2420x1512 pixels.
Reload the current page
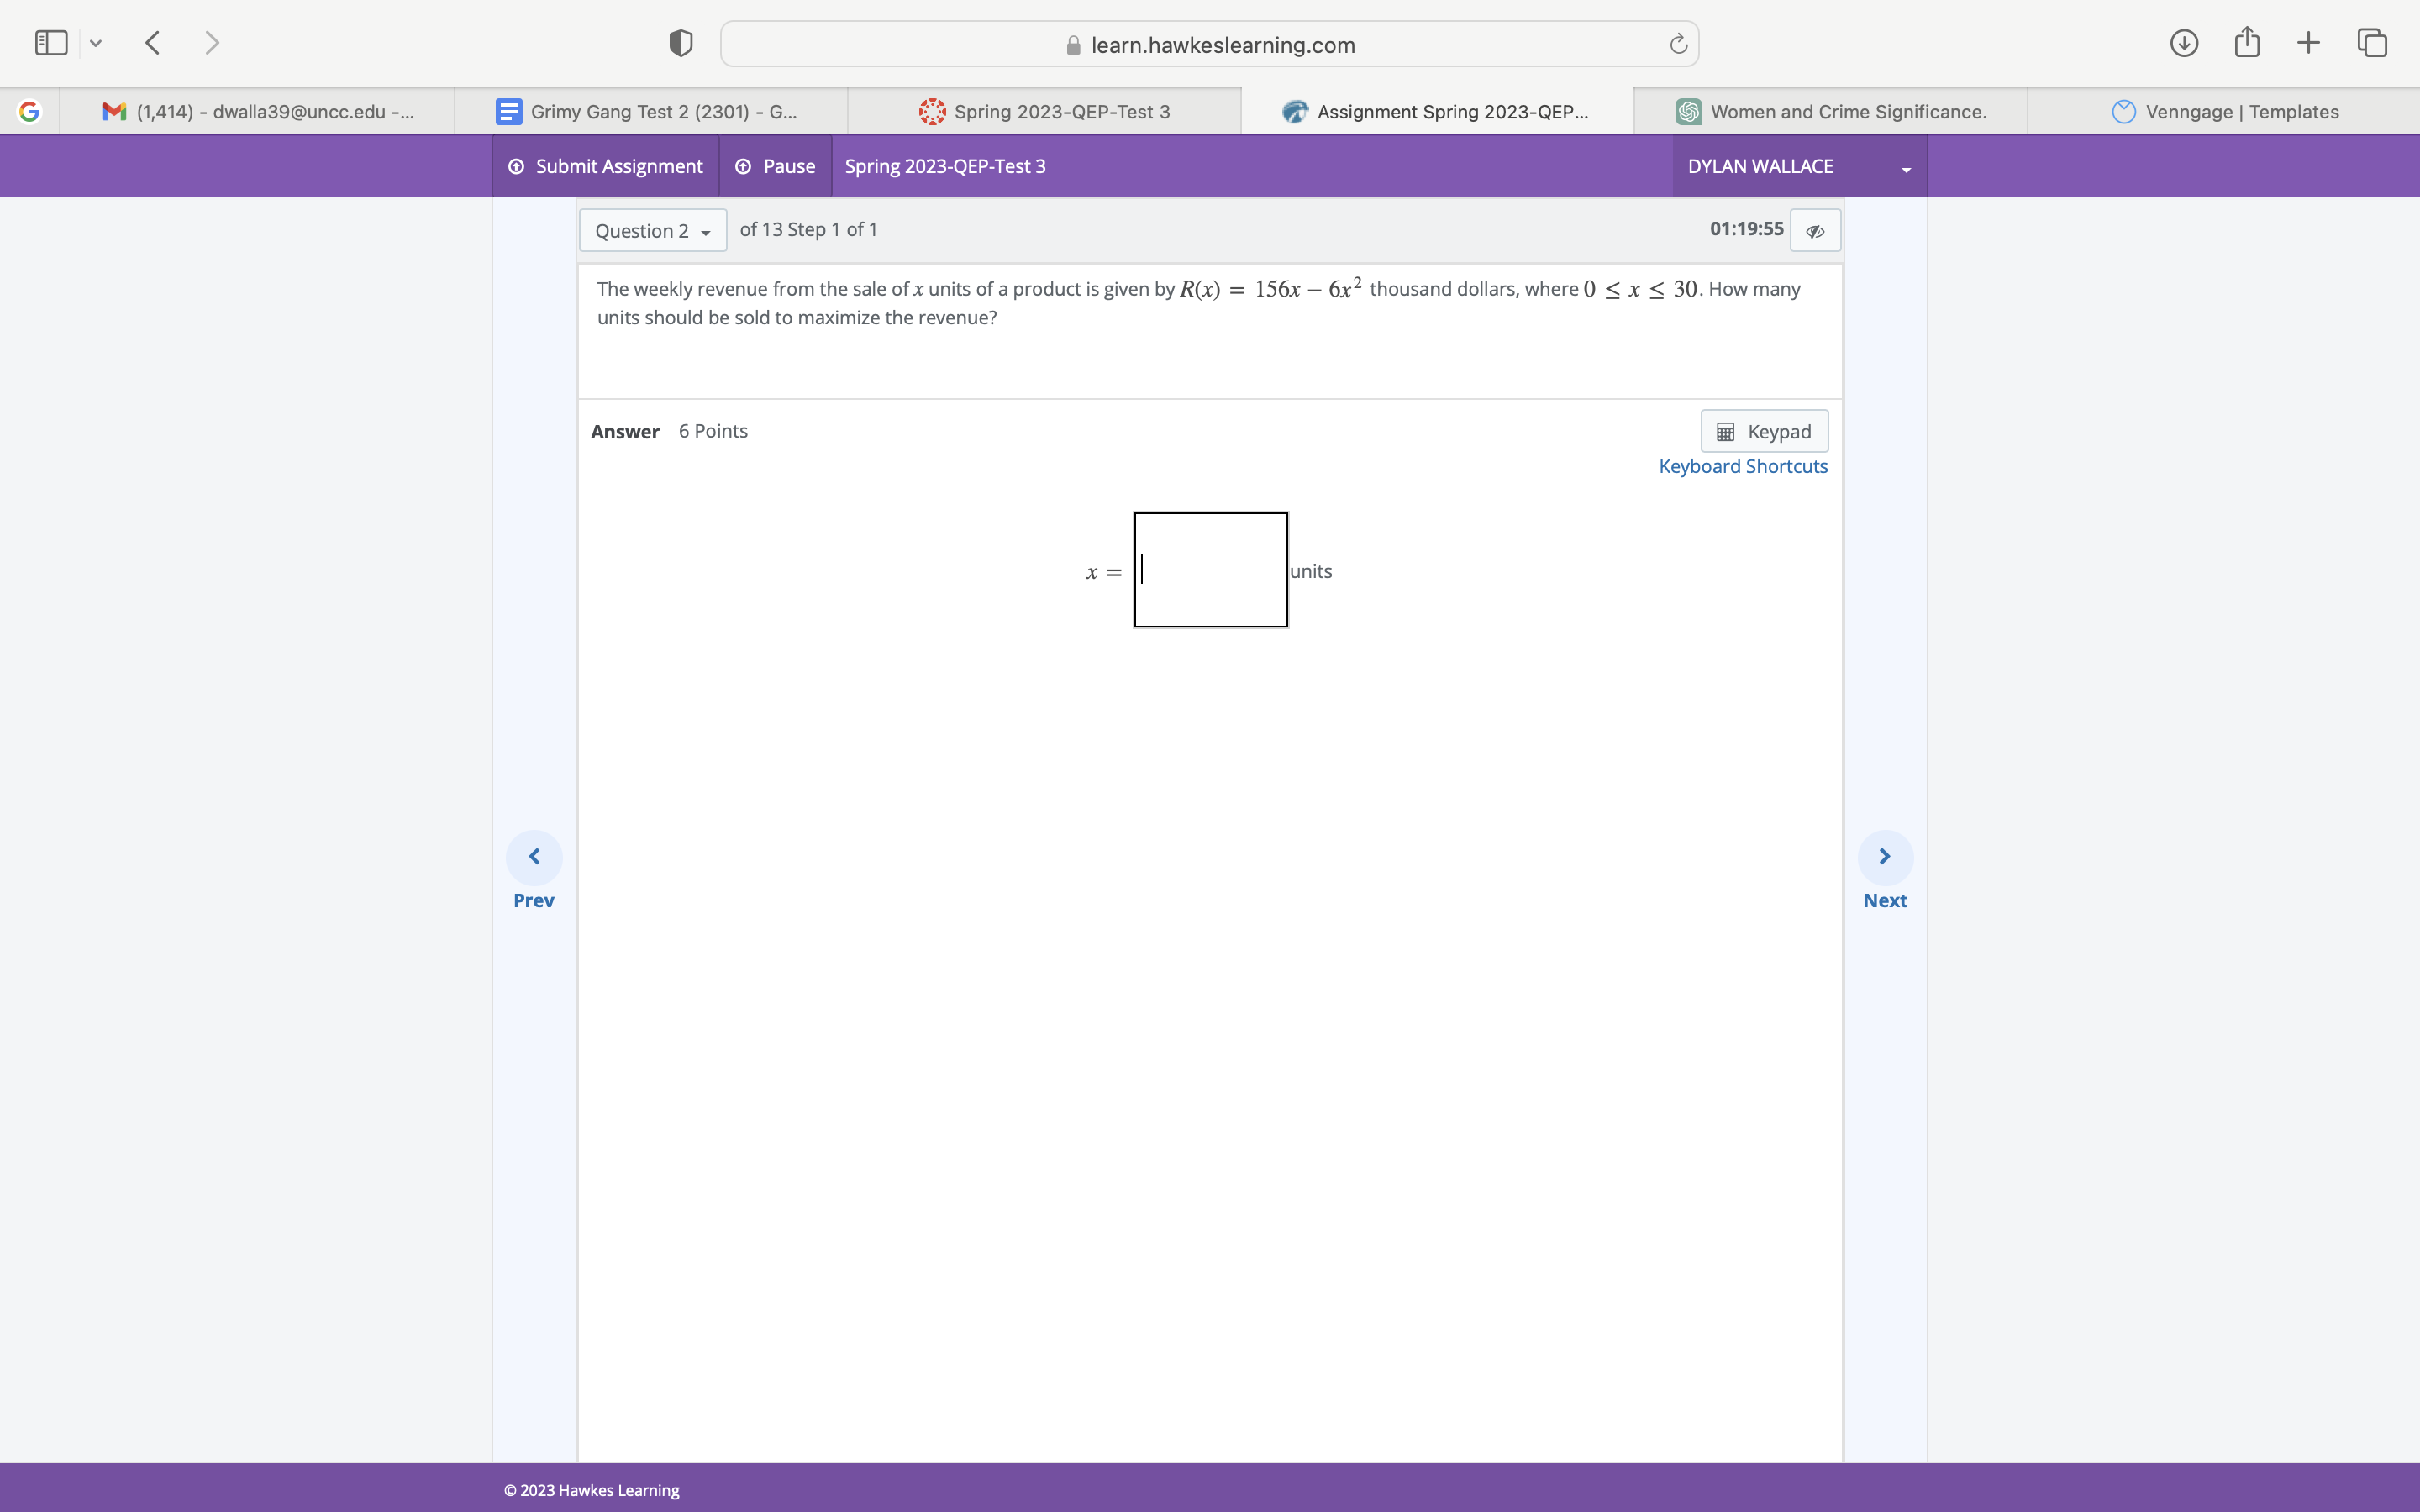tap(1676, 43)
